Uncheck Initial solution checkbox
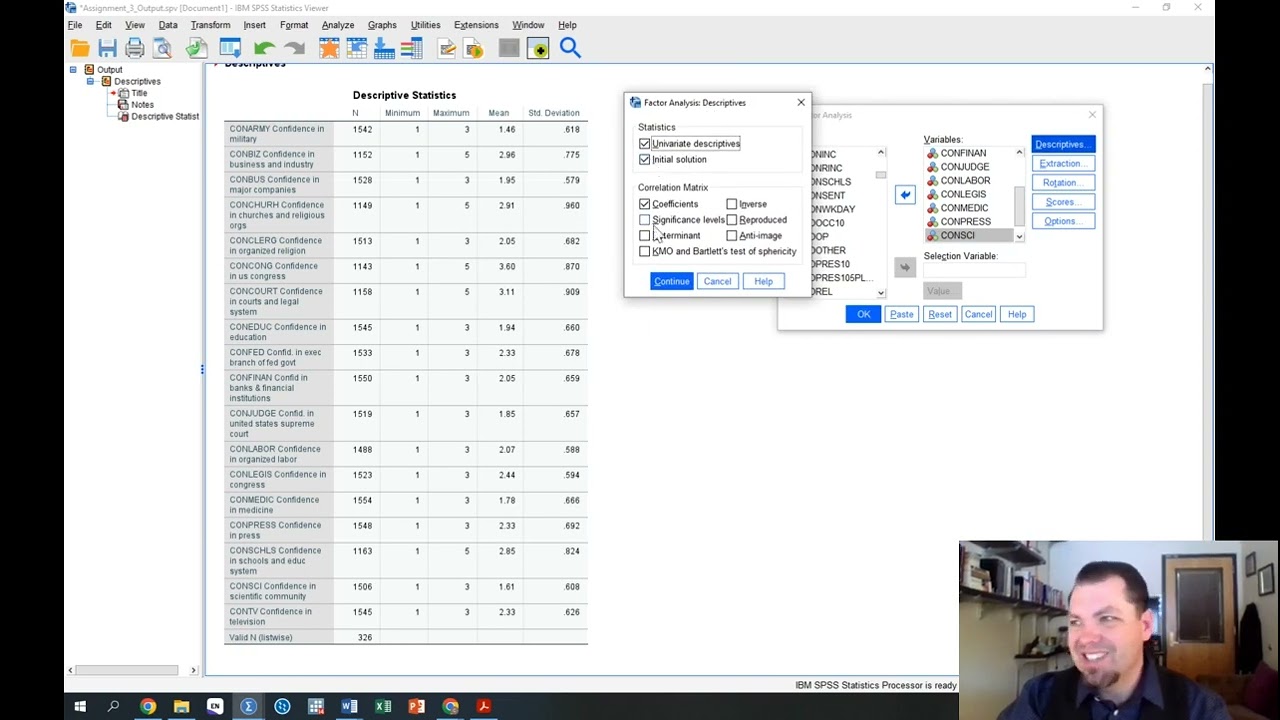The image size is (1280, 720). [x=645, y=160]
